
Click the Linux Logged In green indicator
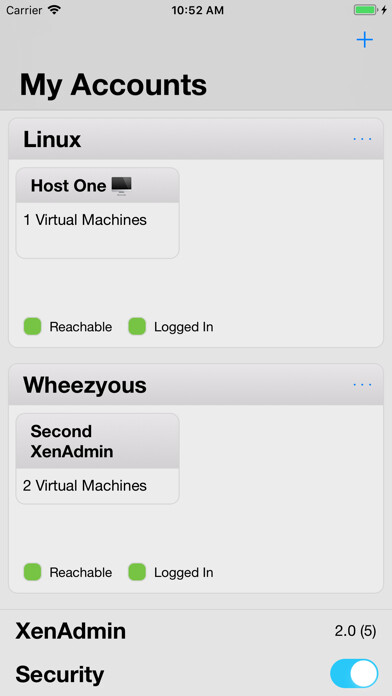coord(137,326)
